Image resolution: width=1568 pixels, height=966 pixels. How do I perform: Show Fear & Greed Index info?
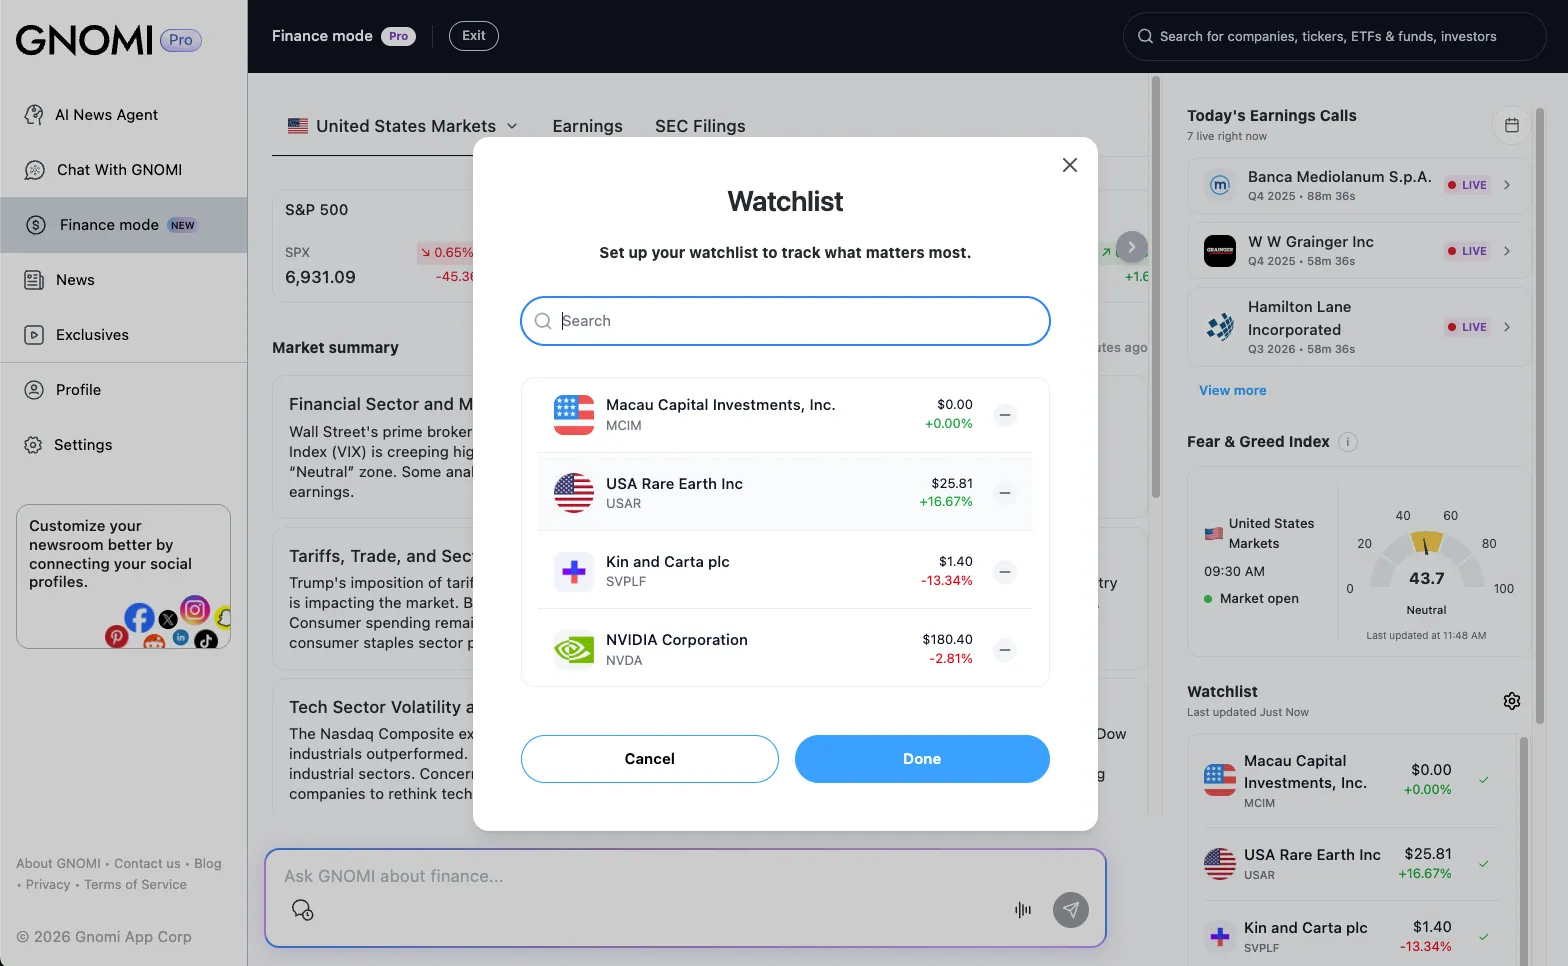click(x=1348, y=442)
